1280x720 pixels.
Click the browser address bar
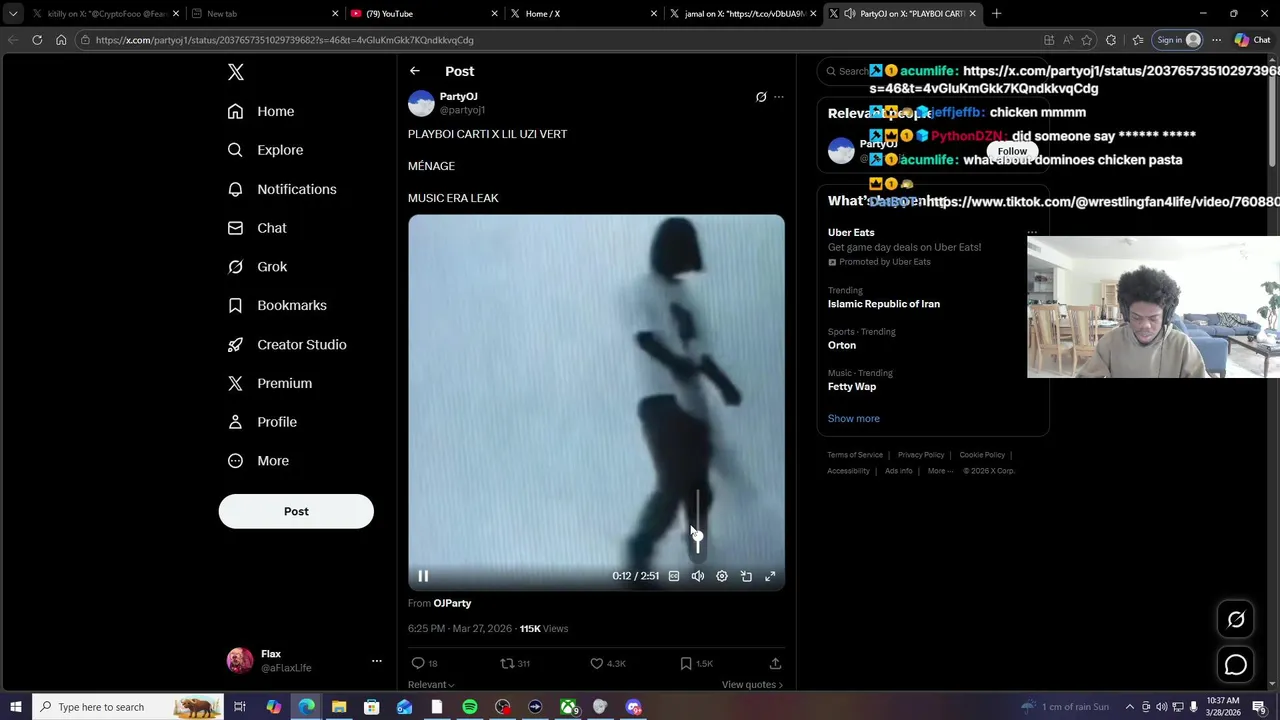point(560,40)
